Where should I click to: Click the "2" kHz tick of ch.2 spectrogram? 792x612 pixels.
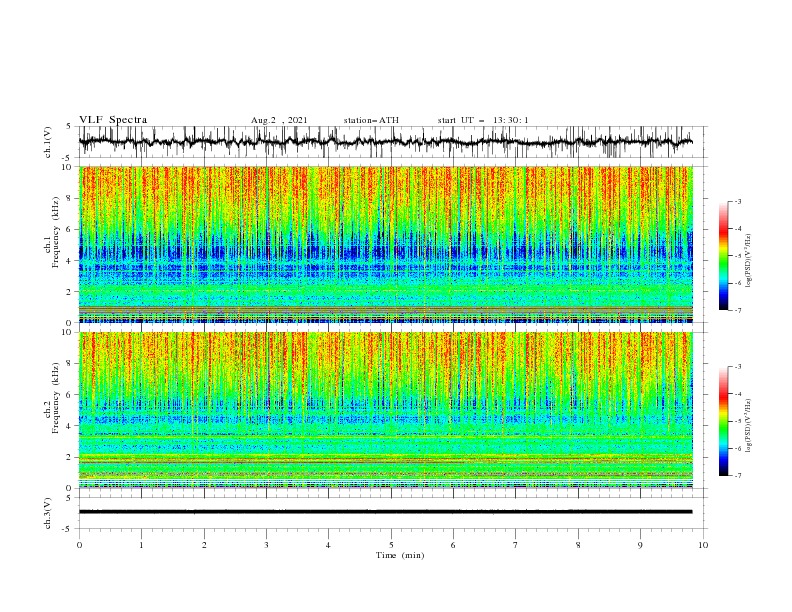tap(70, 457)
